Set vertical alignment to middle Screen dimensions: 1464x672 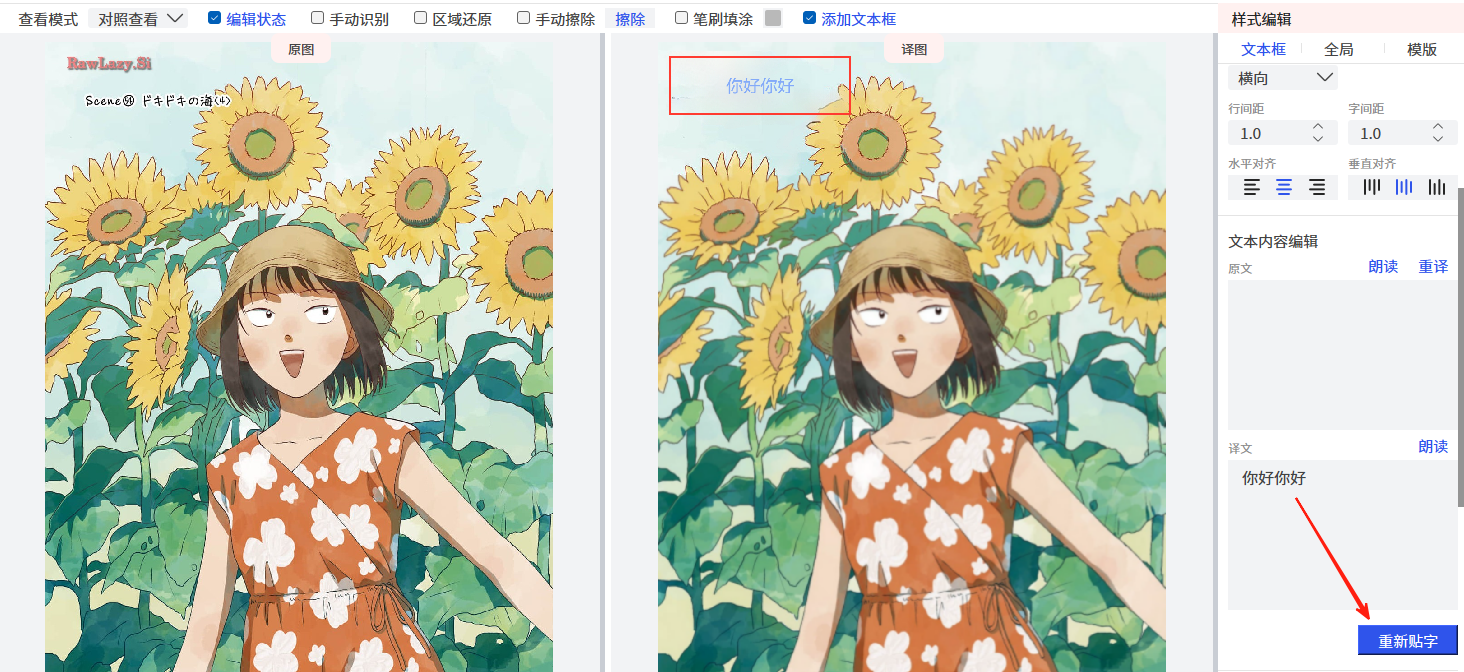coord(1404,187)
